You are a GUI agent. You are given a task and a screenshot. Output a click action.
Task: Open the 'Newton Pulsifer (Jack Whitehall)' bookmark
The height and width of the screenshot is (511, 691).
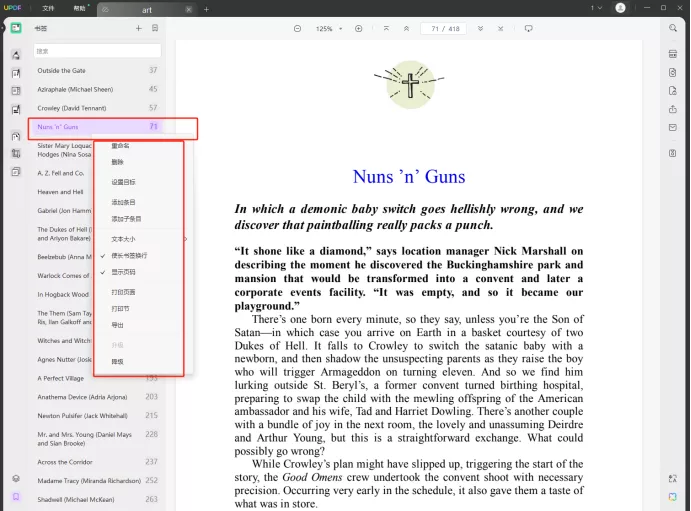click(x=97, y=416)
